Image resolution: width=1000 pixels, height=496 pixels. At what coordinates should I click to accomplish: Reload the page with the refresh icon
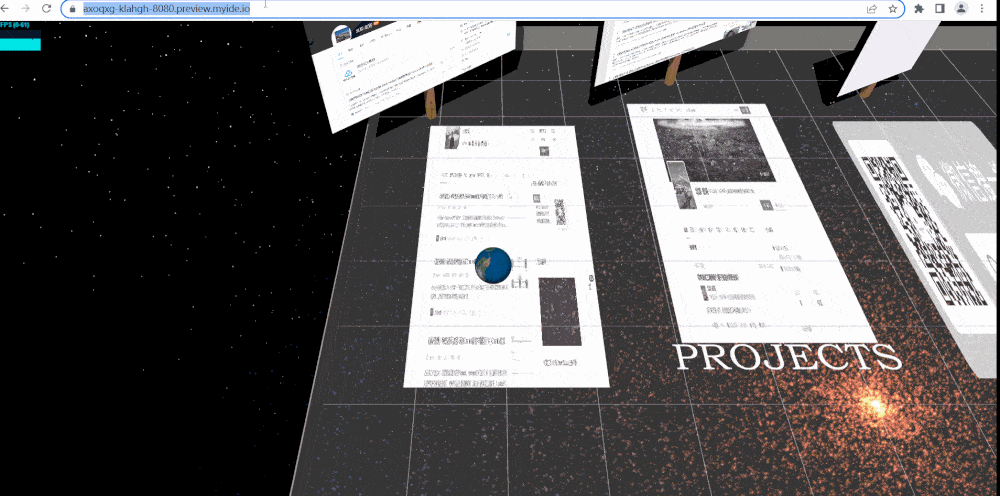(46, 9)
